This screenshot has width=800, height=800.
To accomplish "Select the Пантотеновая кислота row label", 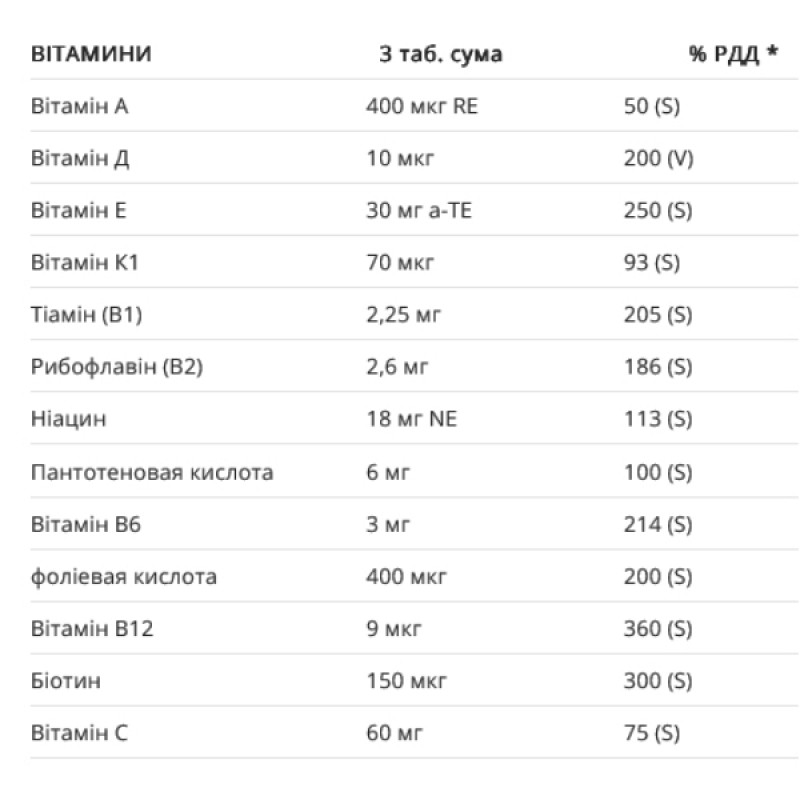I will point(152,472).
